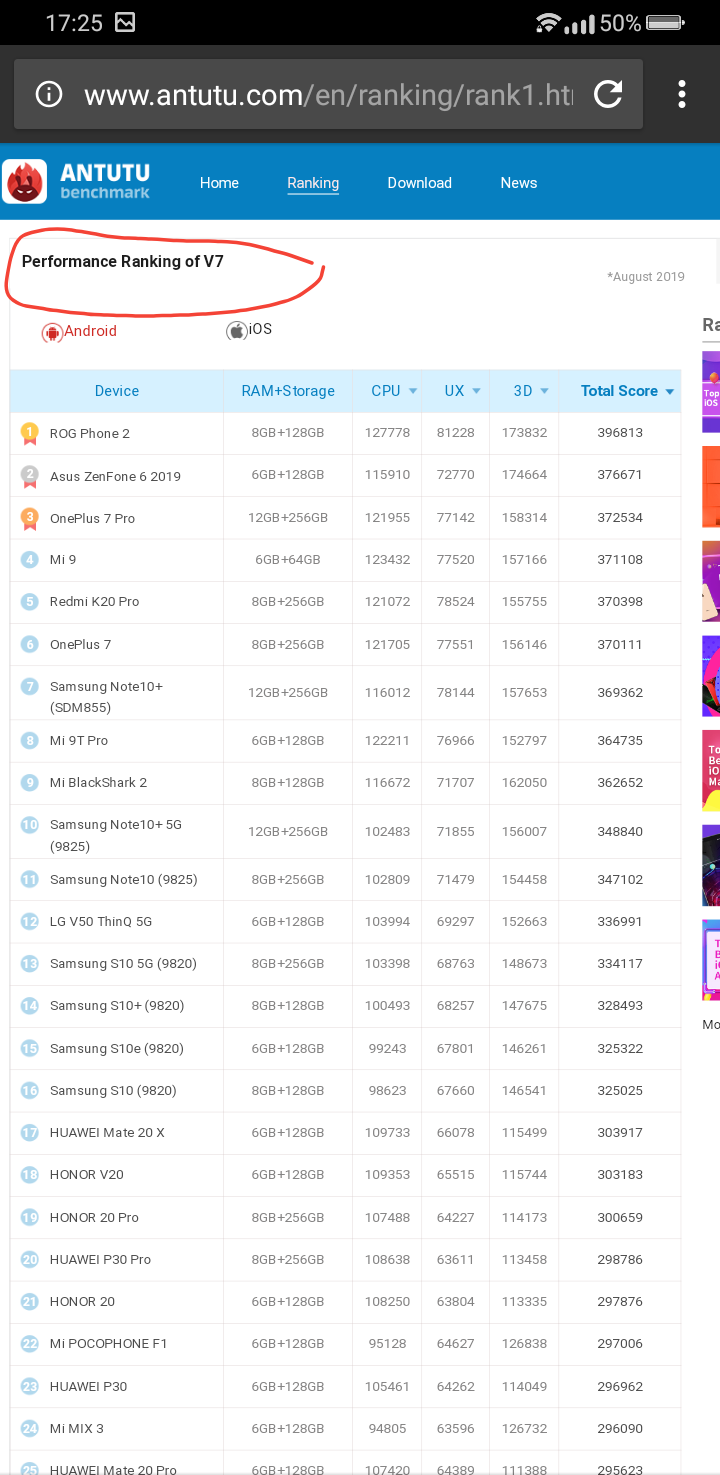The image size is (720, 1475).
Task: Switch to the Android ranking tab
Action: [79, 332]
